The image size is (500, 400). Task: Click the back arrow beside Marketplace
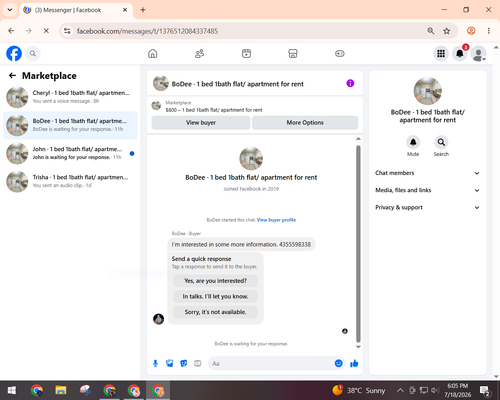(12, 76)
